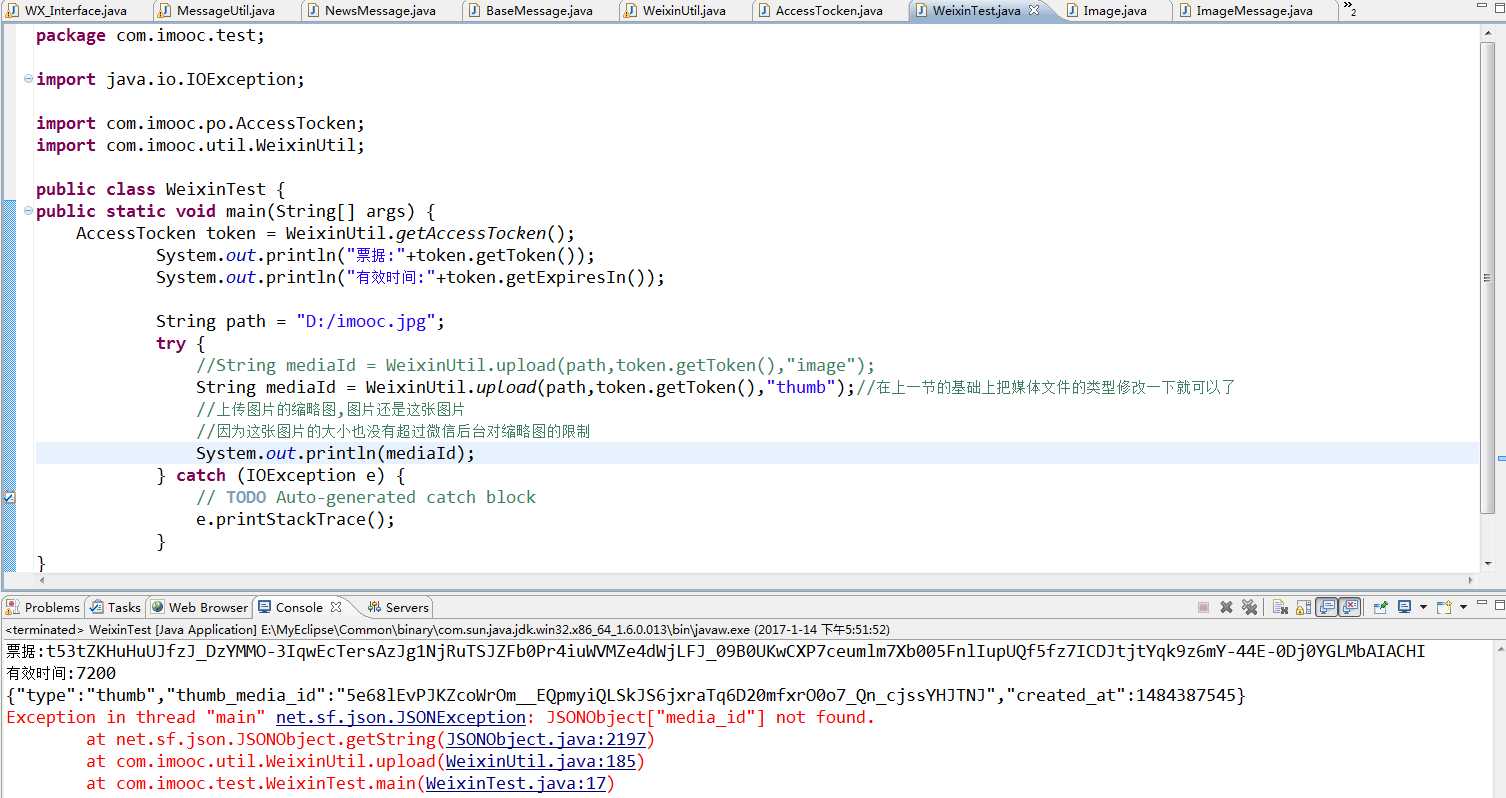The height and width of the screenshot is (798, 1506).
Task: Click the Servers tab icon
Action: [374, 607]
